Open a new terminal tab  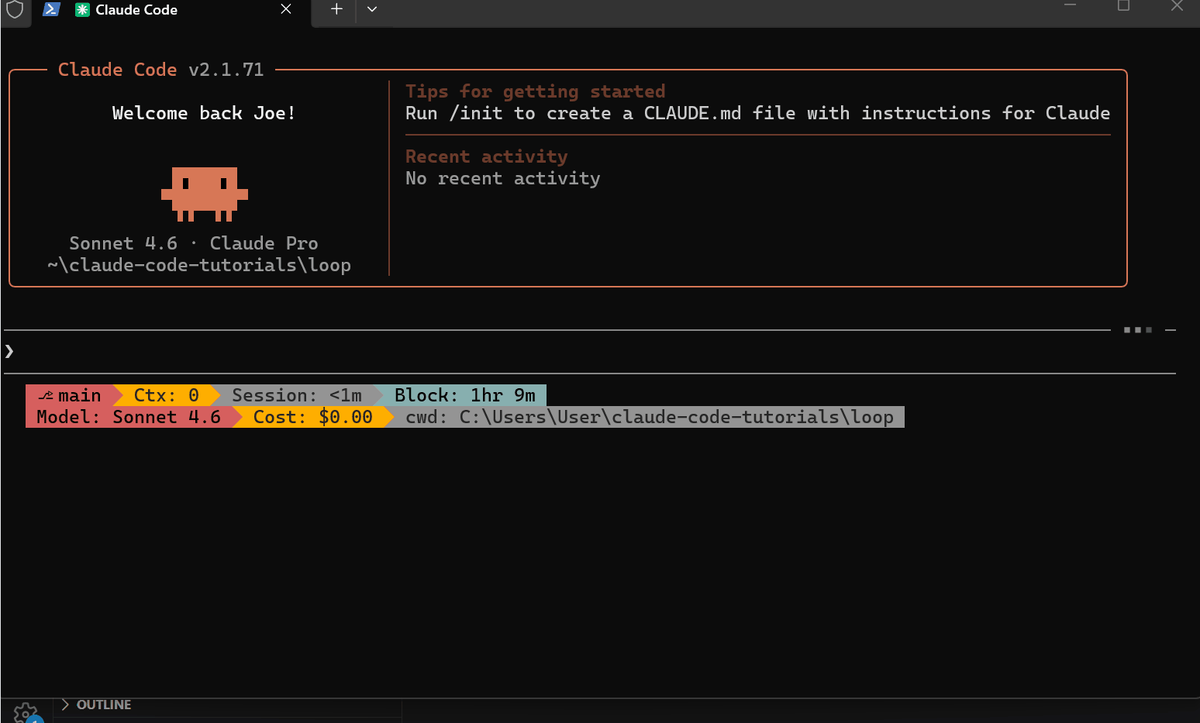tap(337, 9)
